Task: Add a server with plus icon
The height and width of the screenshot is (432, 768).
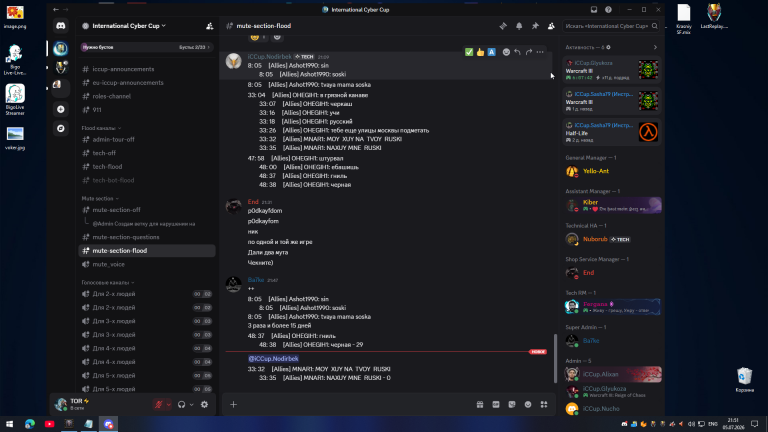Action: pyautogui.click(x=61, y=109)
